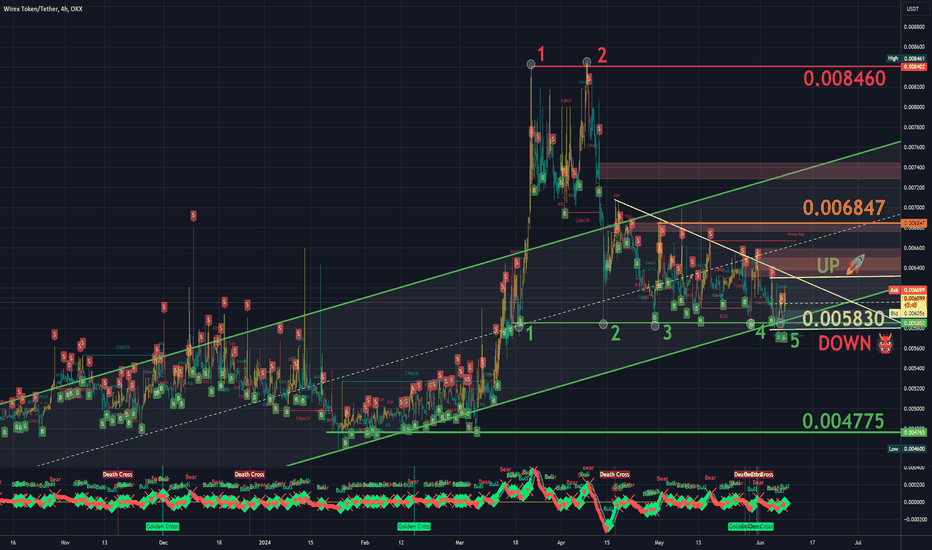Click the green number 3 support label

pyautogui.click(x=667, y=333)
